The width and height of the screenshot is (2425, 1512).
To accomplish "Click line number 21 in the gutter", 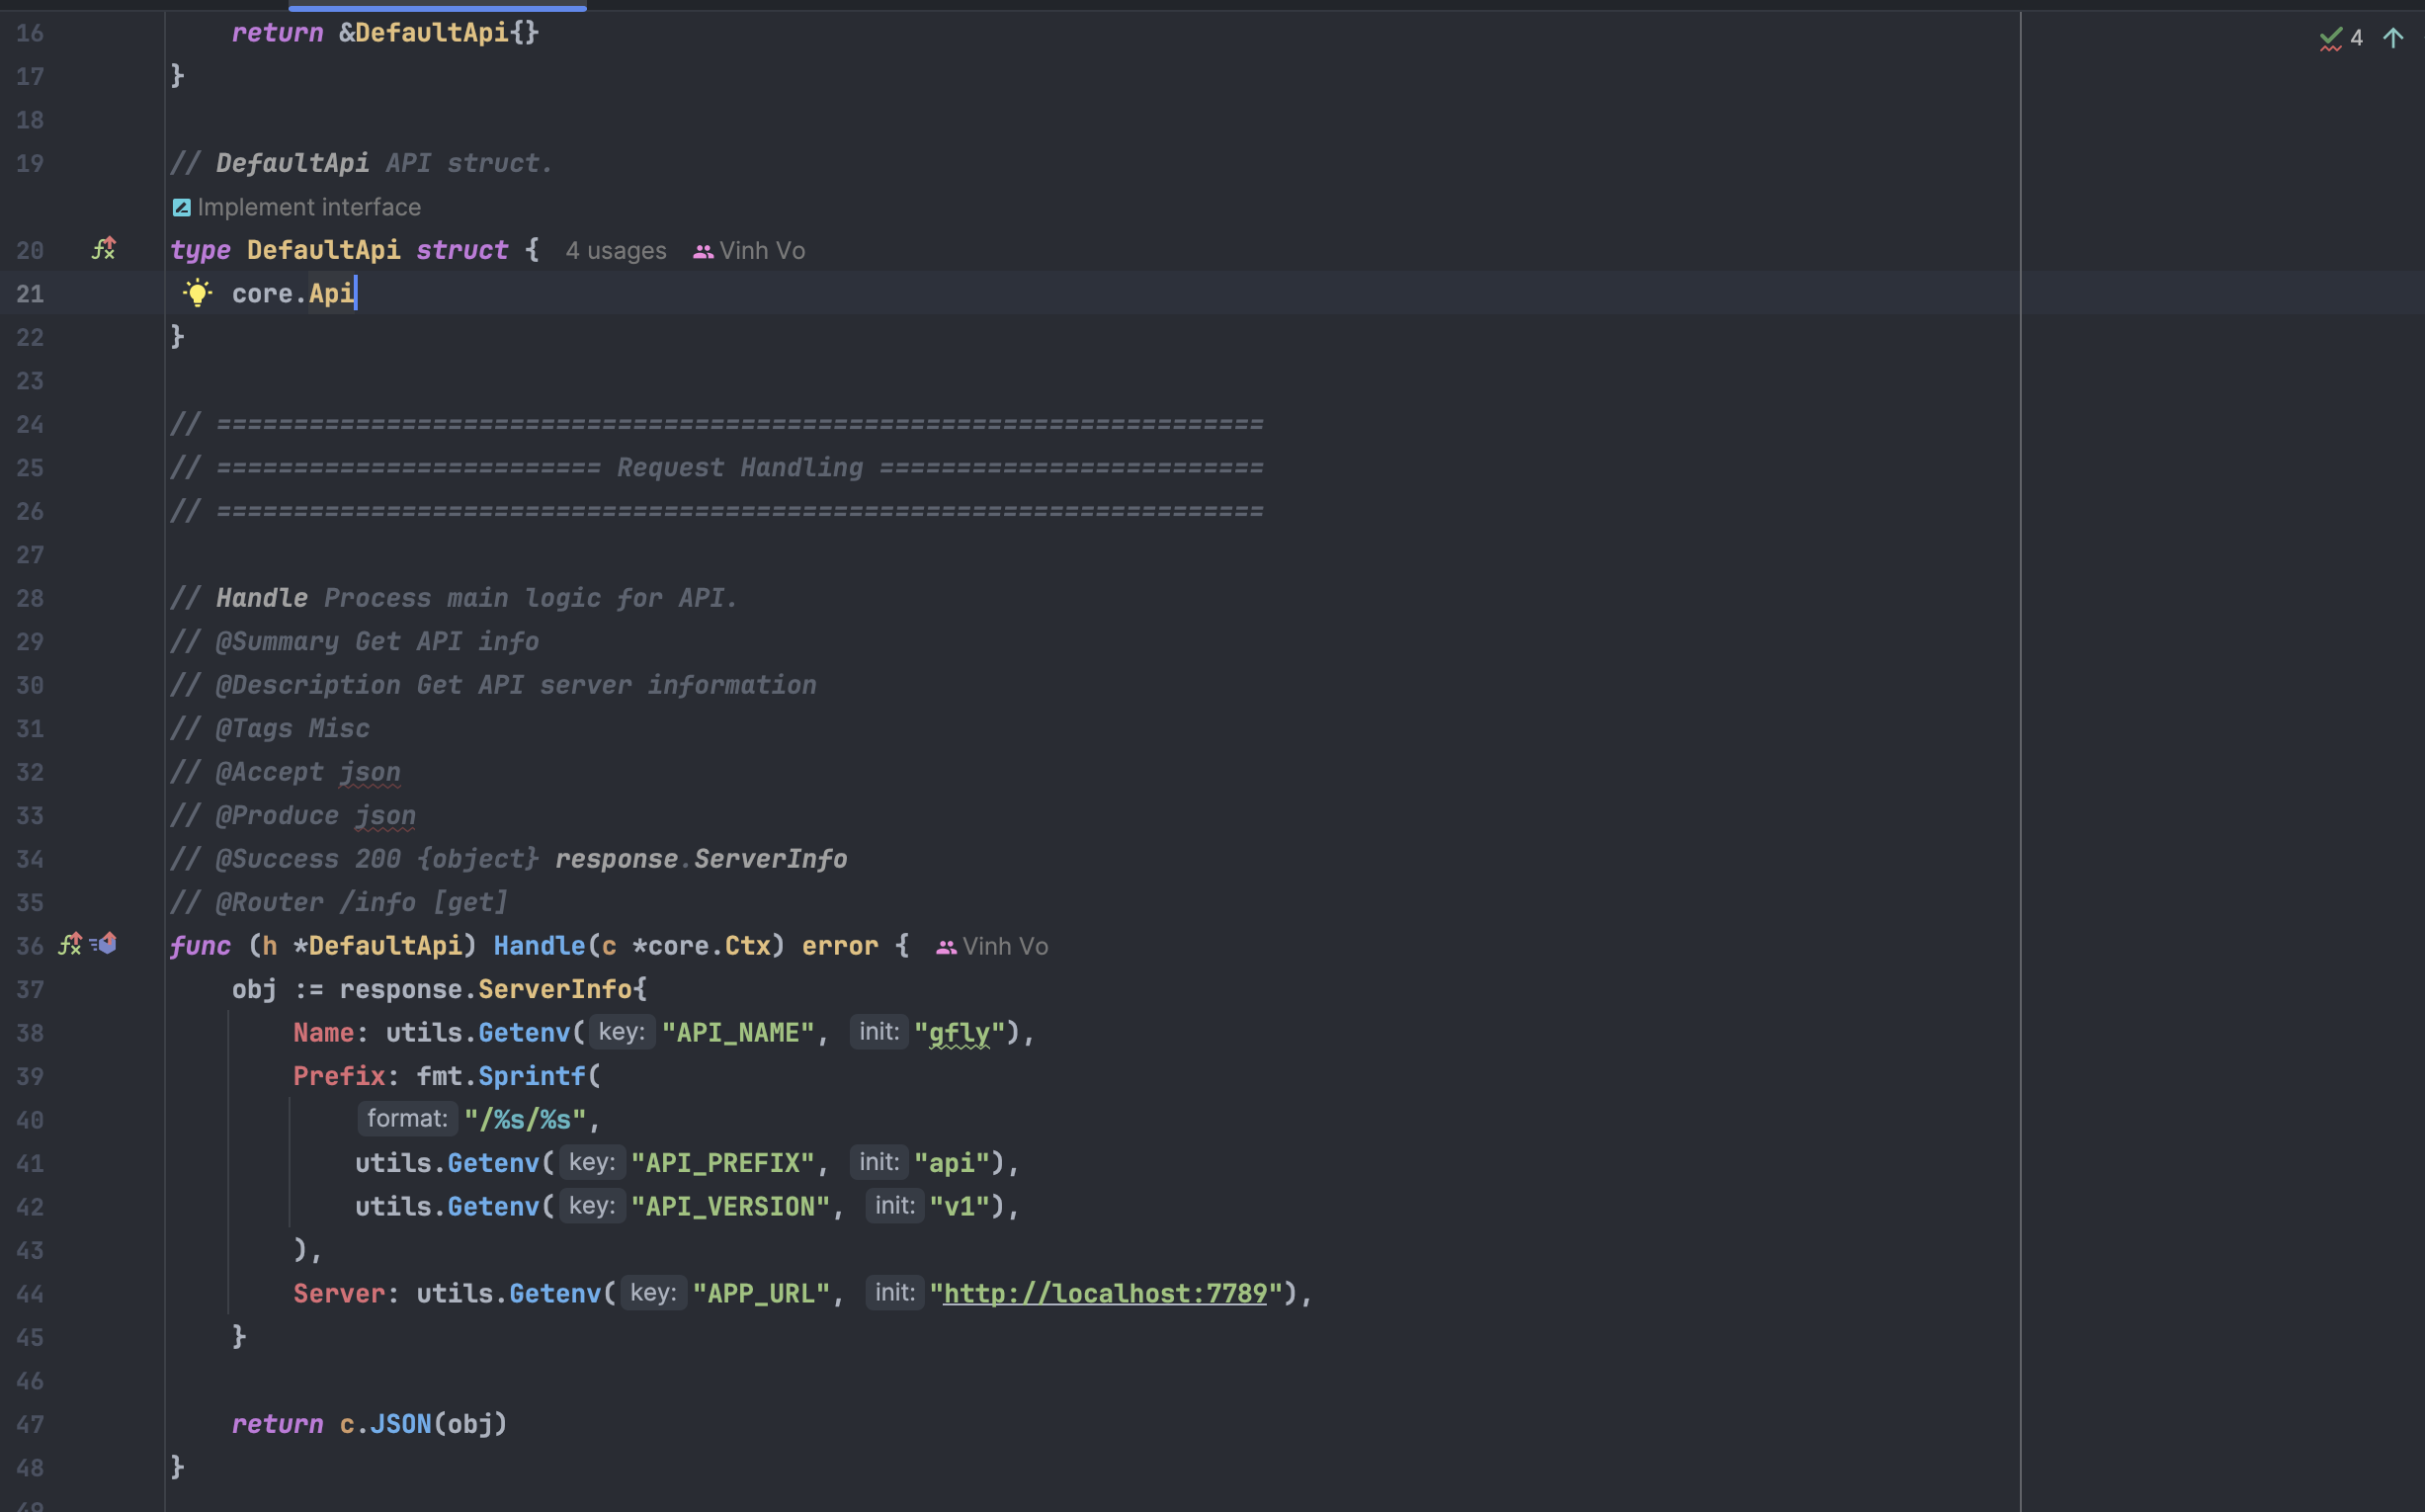I will (x=30, y=294).
